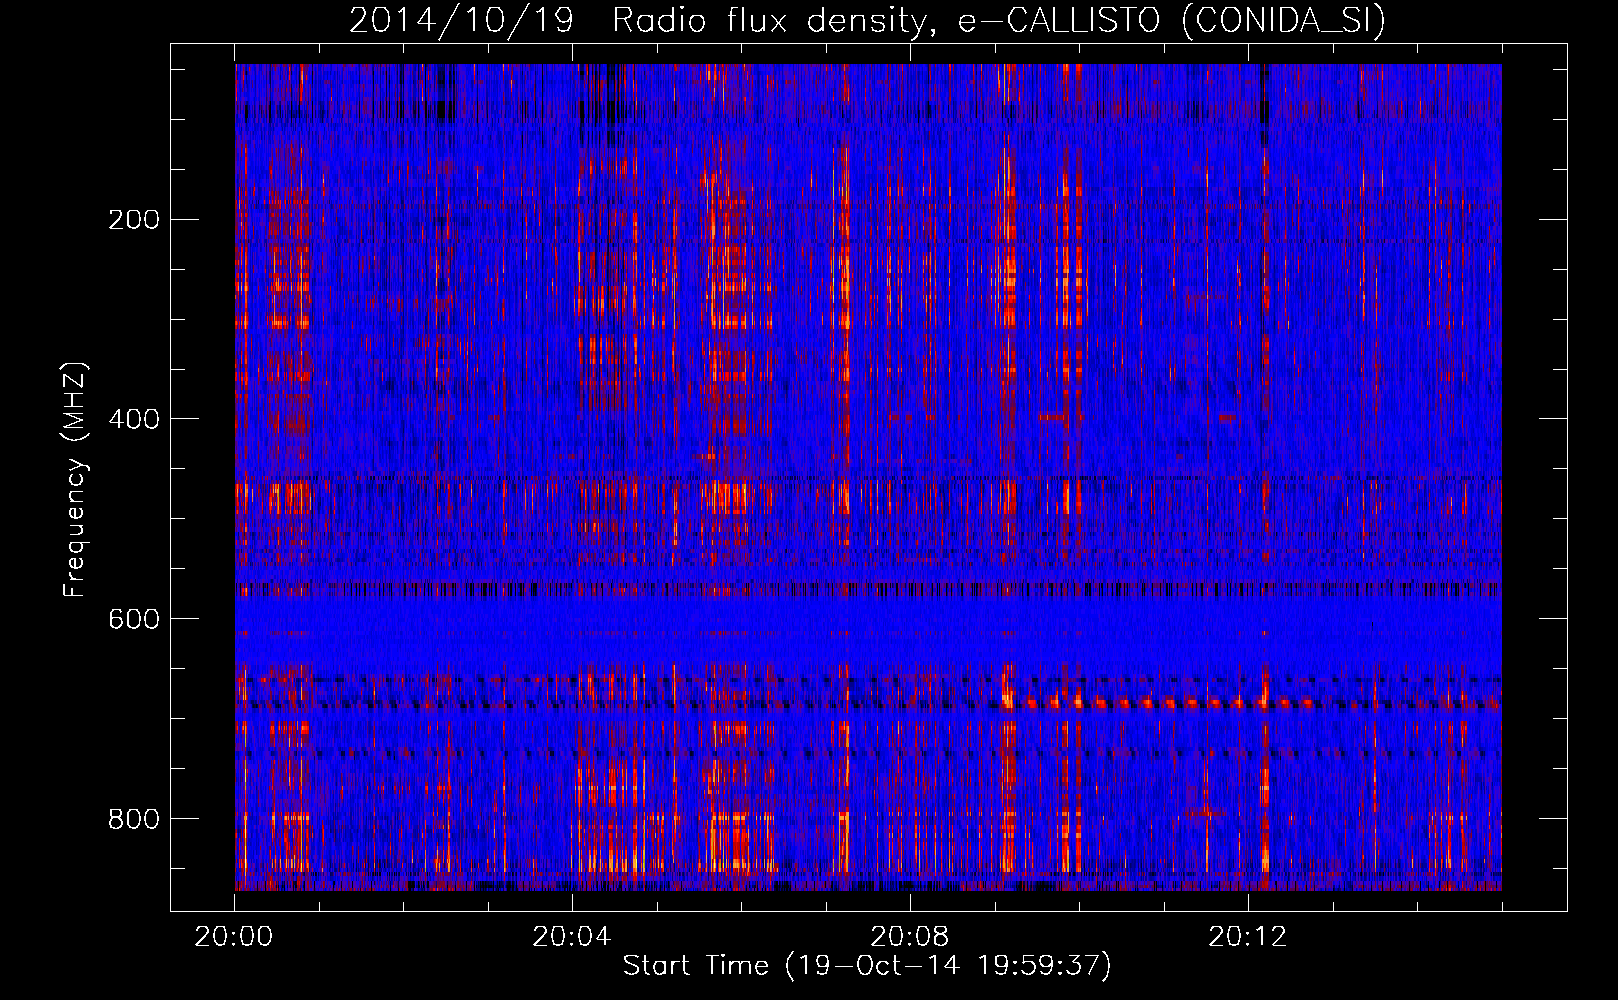Click the 20:00 time tick label
Screen dimensions: 1618x1000
[x=234, y=937]
